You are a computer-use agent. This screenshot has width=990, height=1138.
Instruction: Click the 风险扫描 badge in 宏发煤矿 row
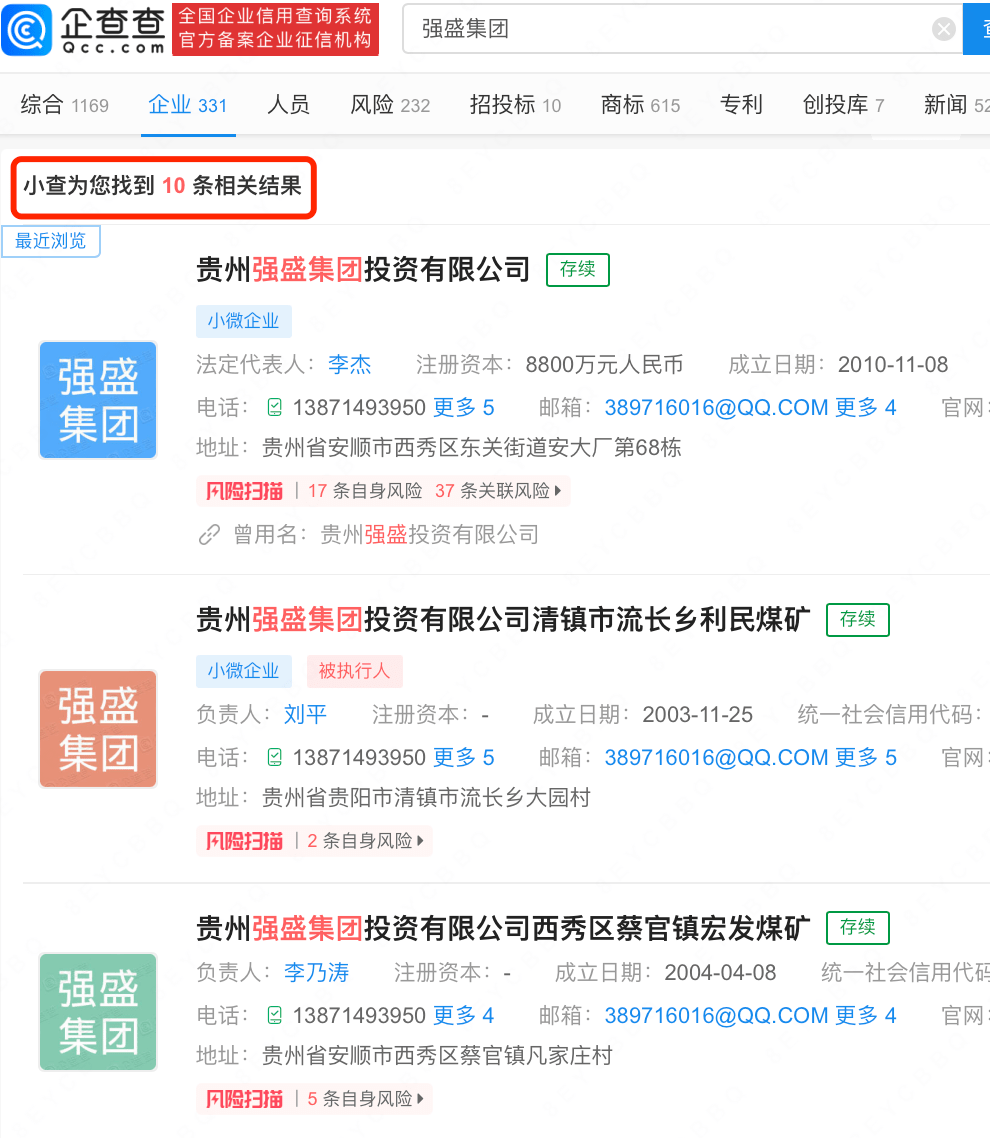point(245,1099)
